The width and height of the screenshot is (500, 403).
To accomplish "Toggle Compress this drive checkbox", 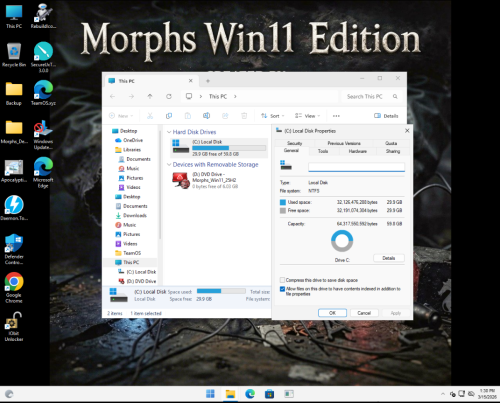I will 283,280.
